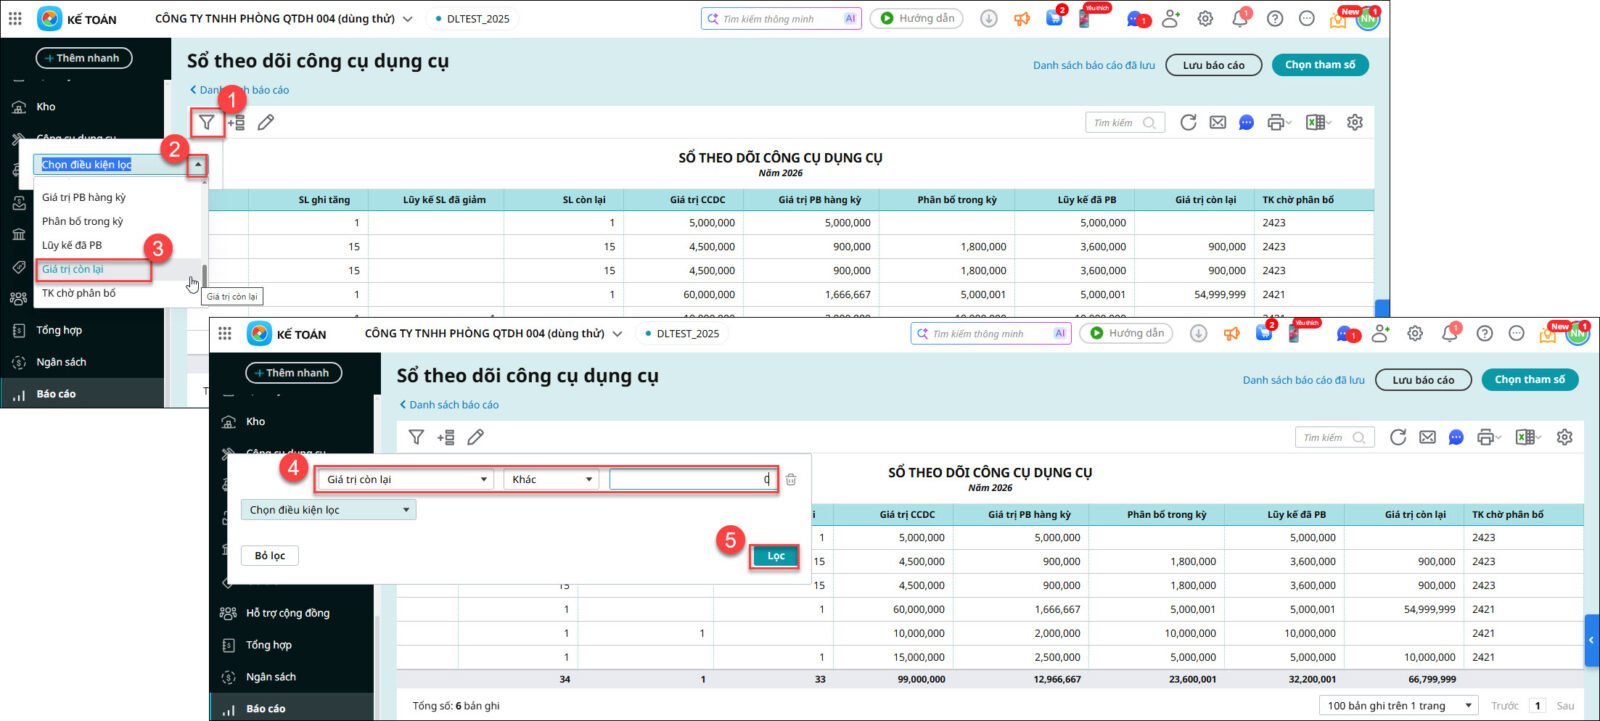Click the scrollbar in the filter condition list
The image size is (1600, 721).
[204, 275]
